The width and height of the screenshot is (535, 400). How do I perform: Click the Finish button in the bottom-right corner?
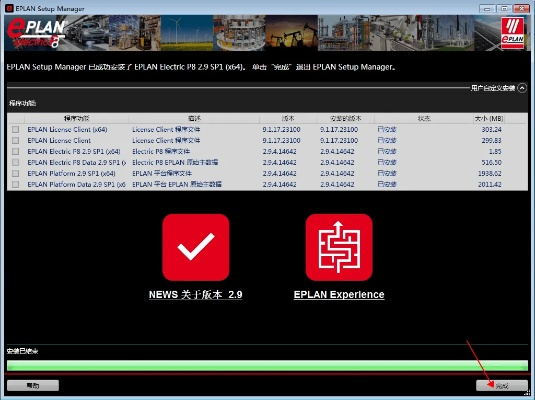click(502, 386)
